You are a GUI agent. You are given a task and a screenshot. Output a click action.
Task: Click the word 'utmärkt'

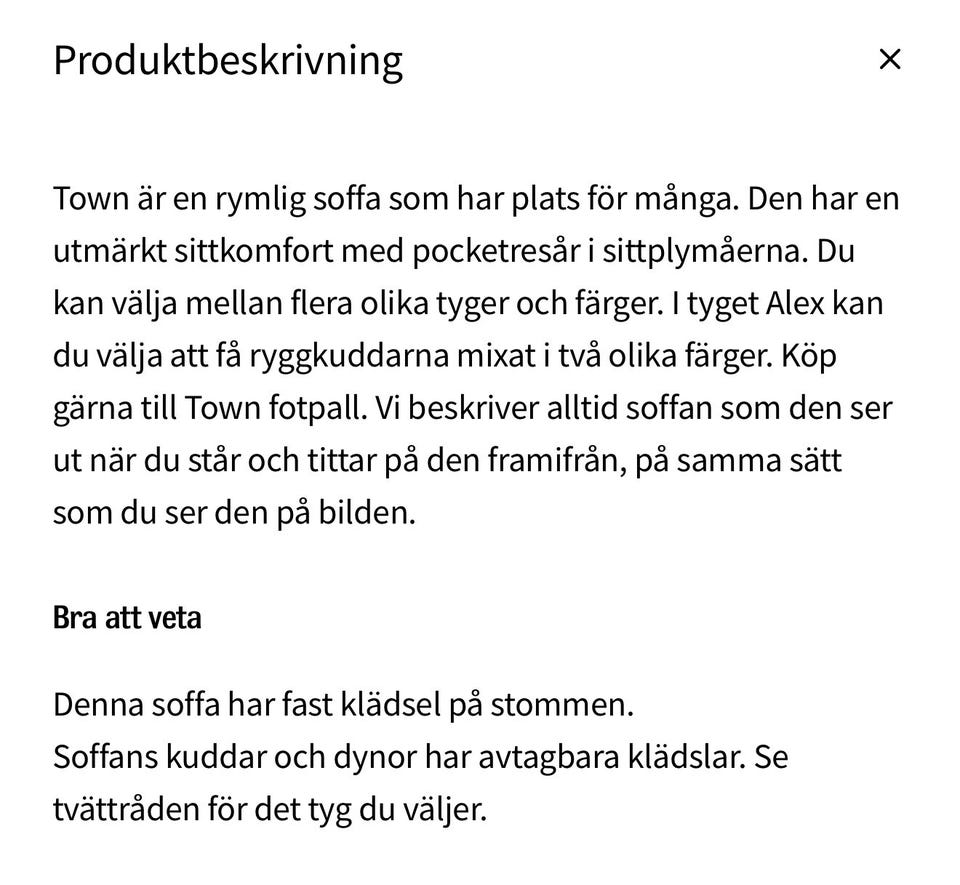(x=108, y=250)
